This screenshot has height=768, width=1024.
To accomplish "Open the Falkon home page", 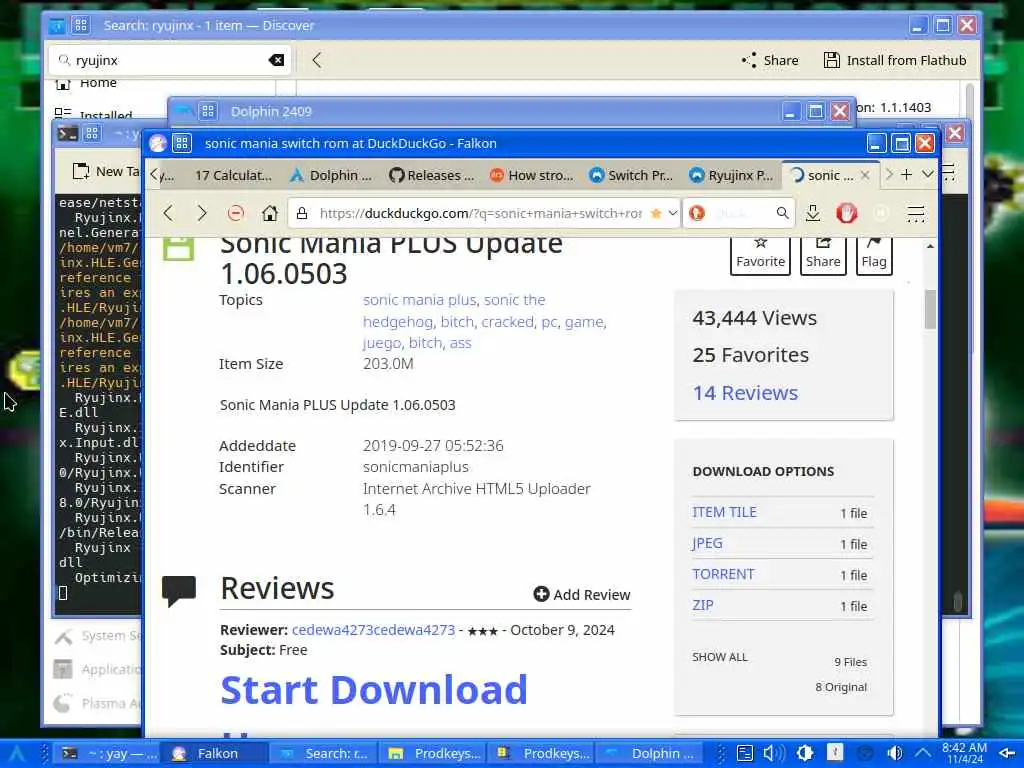I will [x=270, y=213].
